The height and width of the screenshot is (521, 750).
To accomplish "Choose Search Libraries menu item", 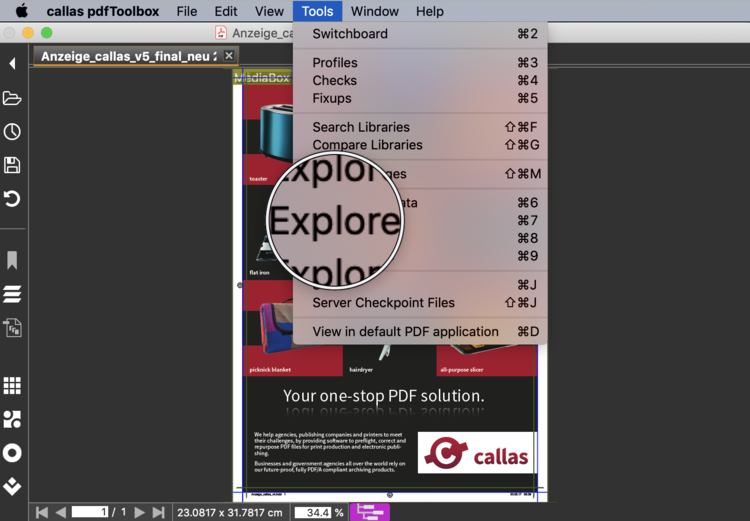I will pyautogui.click(x=420, y=127).
